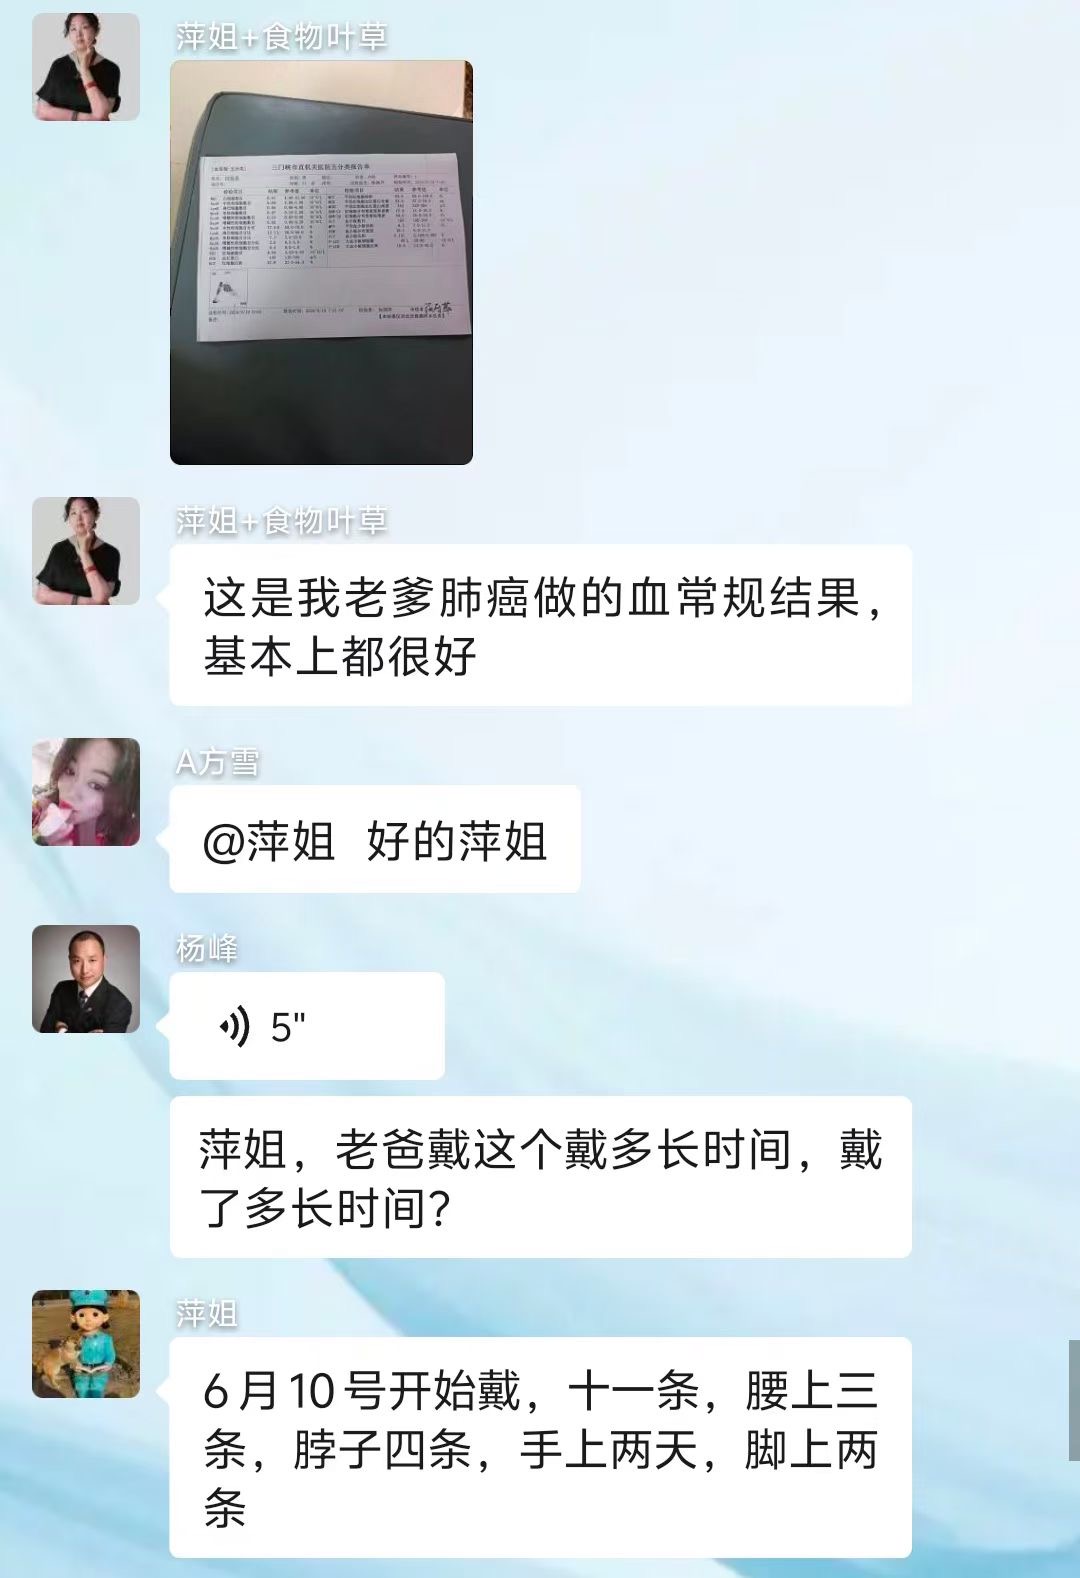This screenshot has width=1080, height=1578.
Task: Select the message about 老爹肺癌血常规结果
Action: (540, 626)
